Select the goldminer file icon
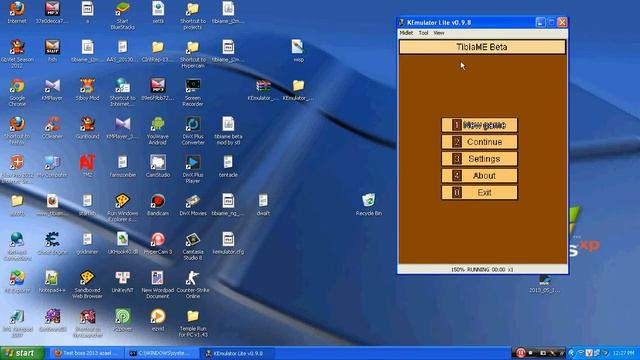Image resolution: width=640 pixels, height=360 pixels. point(87,243)
